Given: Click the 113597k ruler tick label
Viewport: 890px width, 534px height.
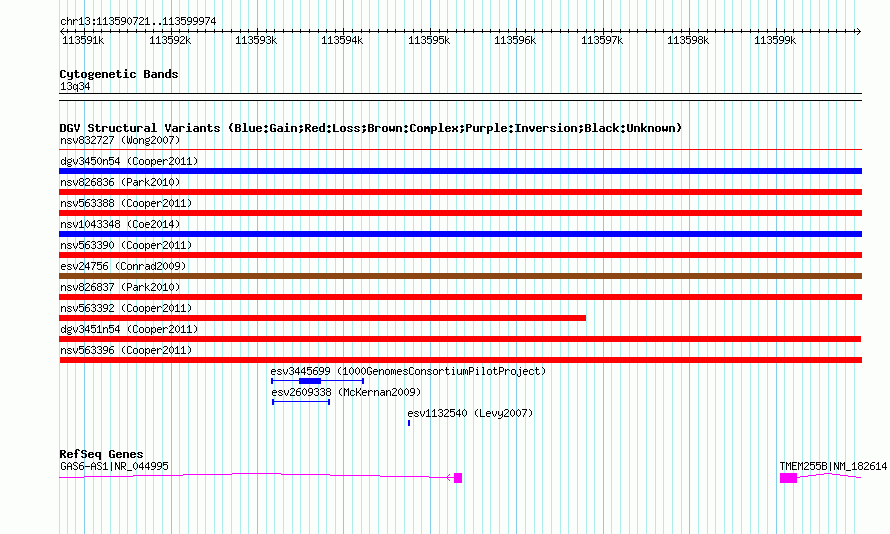Looking at the screenshot, I should coord(602,40).
